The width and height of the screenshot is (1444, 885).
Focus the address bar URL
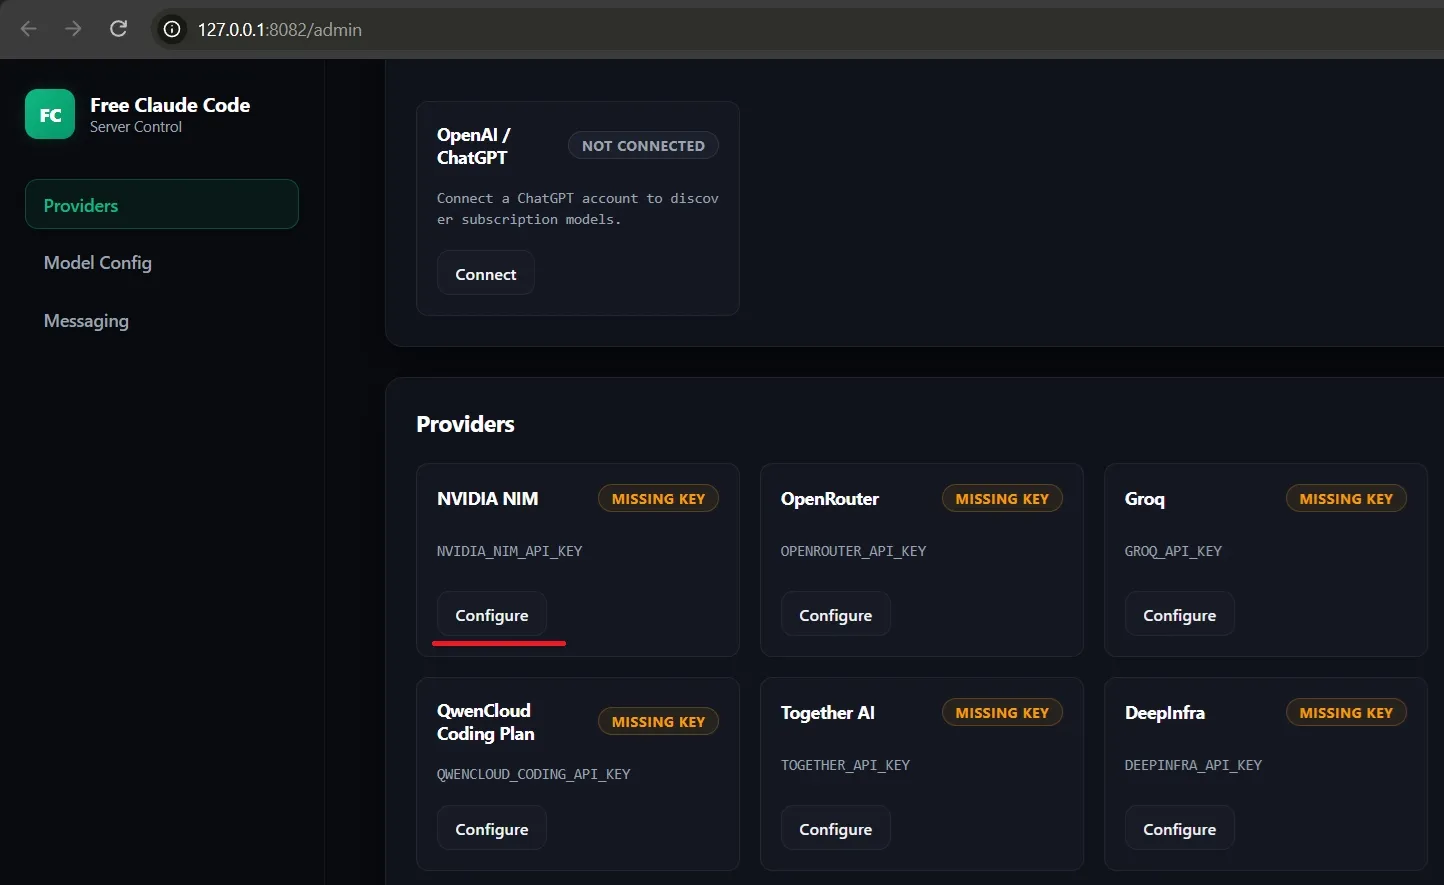point(280,30)
